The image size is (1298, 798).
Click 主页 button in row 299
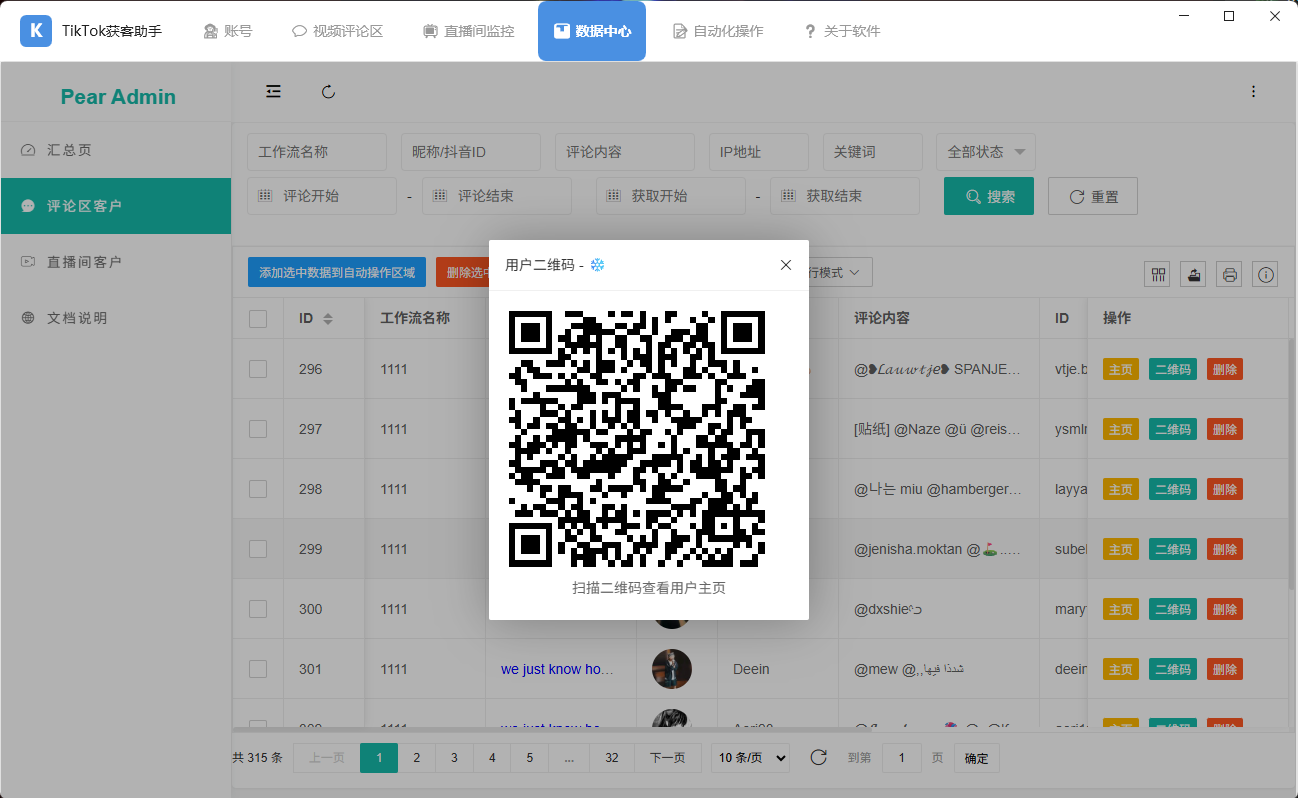click(1121, 549)
